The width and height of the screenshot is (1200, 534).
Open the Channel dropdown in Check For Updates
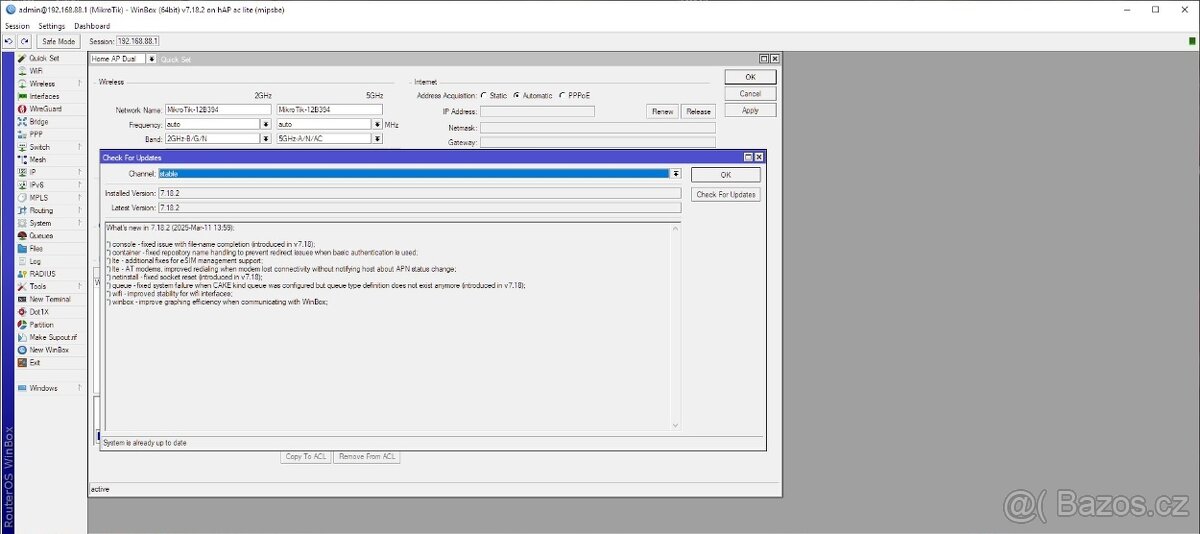pos(676,173)
